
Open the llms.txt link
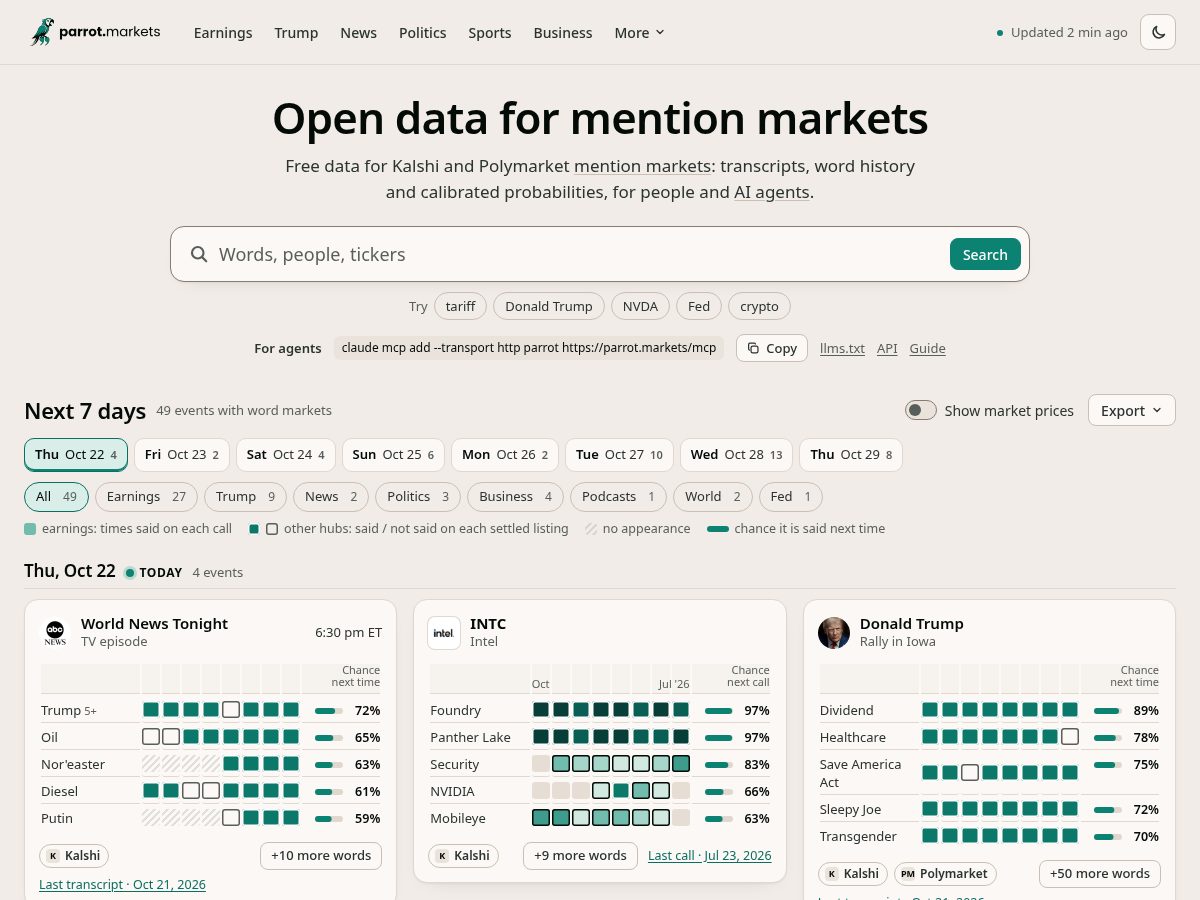[842, 348]
